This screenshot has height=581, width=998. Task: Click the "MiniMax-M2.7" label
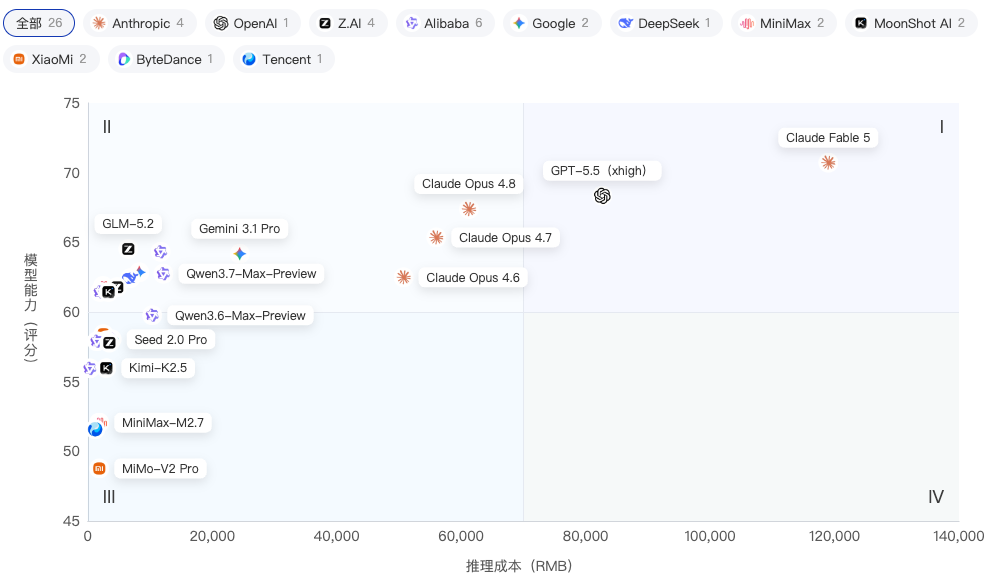(163, 423)
